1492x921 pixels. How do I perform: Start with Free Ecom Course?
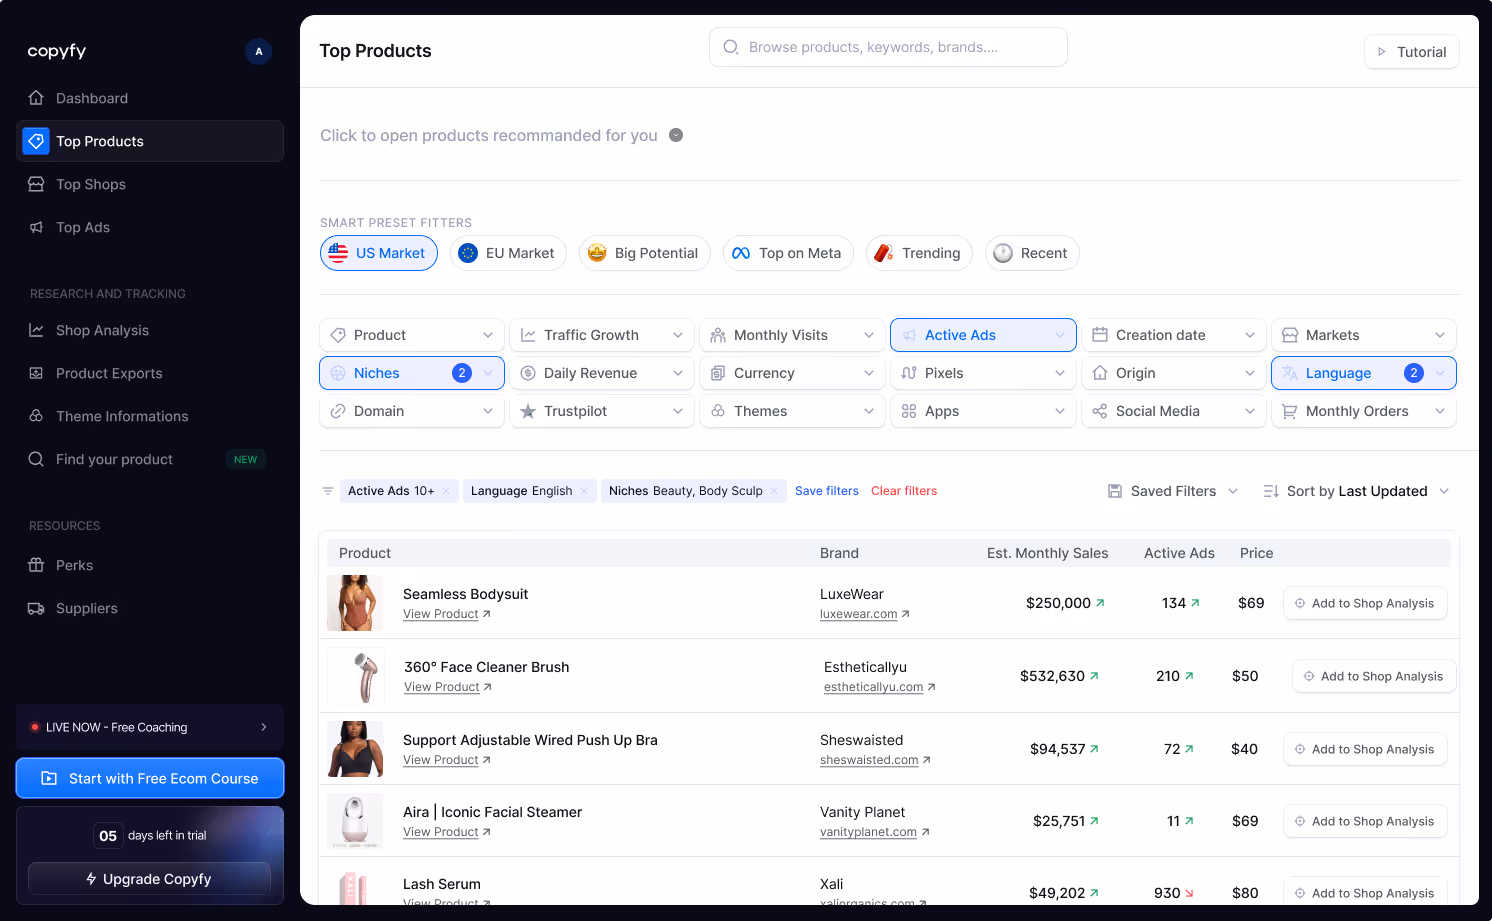(150, 778)
